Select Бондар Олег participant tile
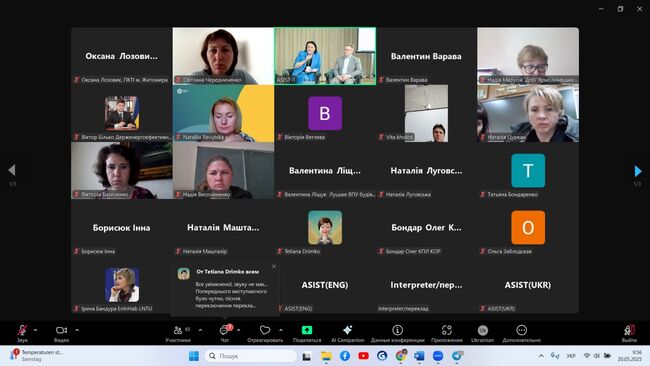The width and height of the screenshot is (650, 366). [427, 228]
